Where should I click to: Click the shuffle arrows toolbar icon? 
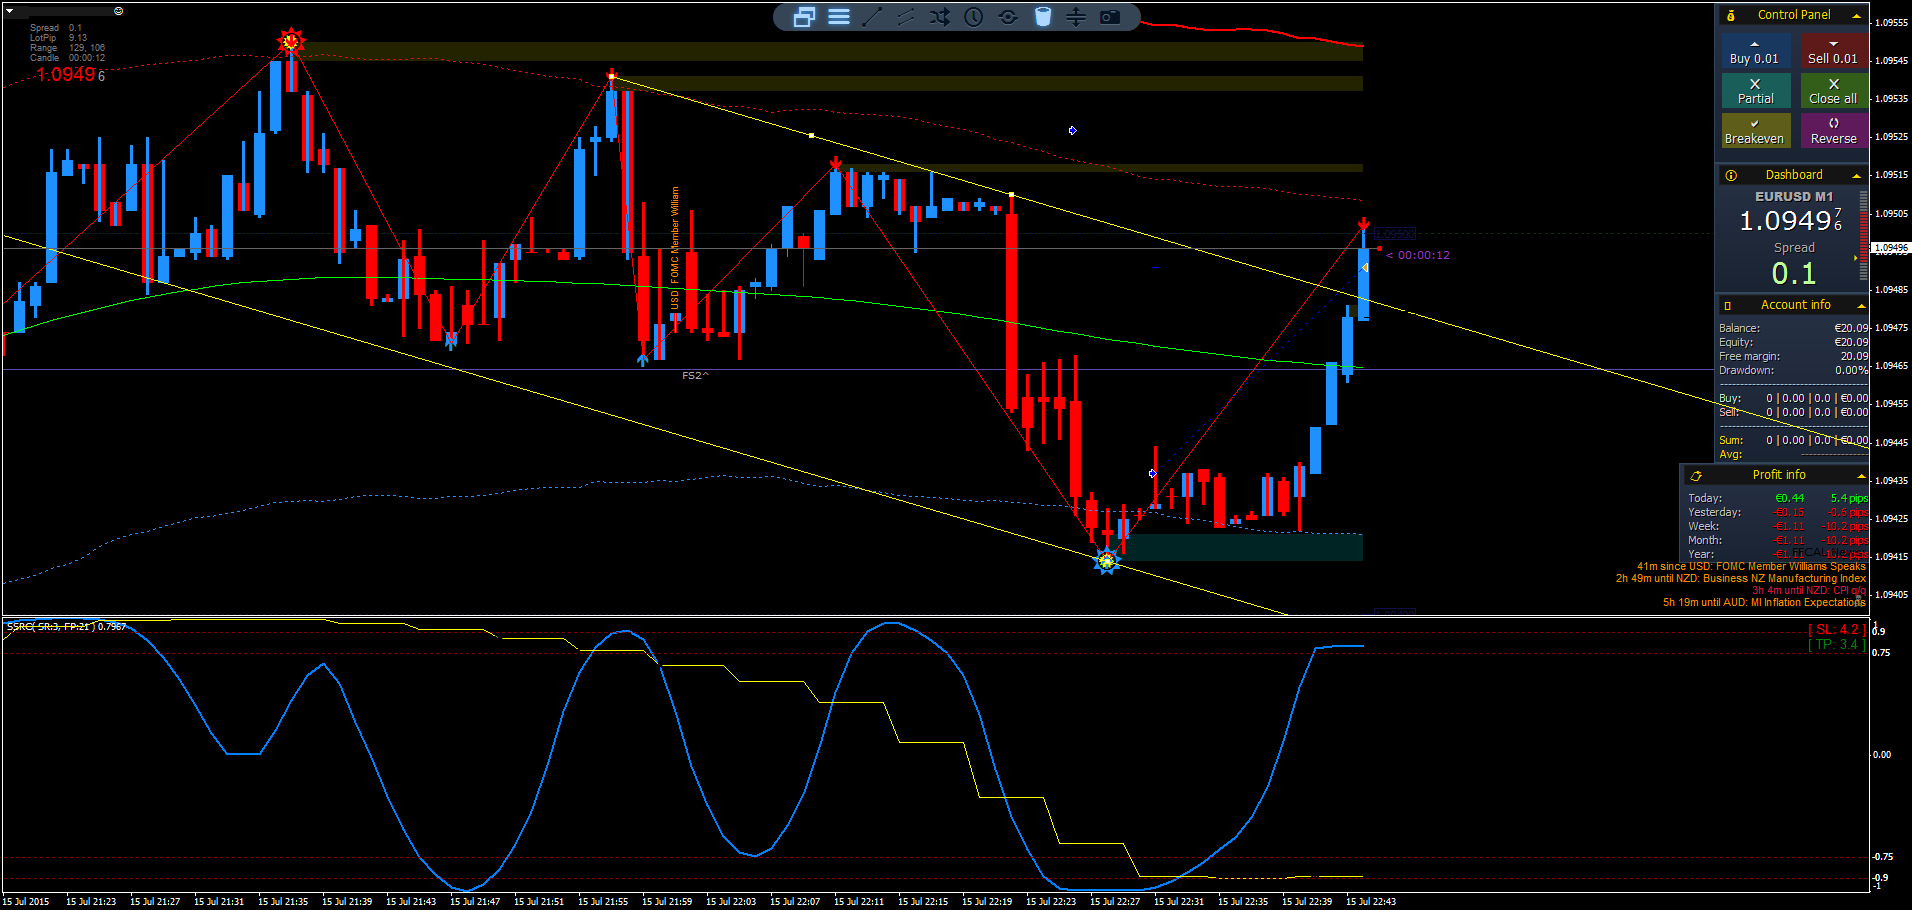tap(940, 17)
